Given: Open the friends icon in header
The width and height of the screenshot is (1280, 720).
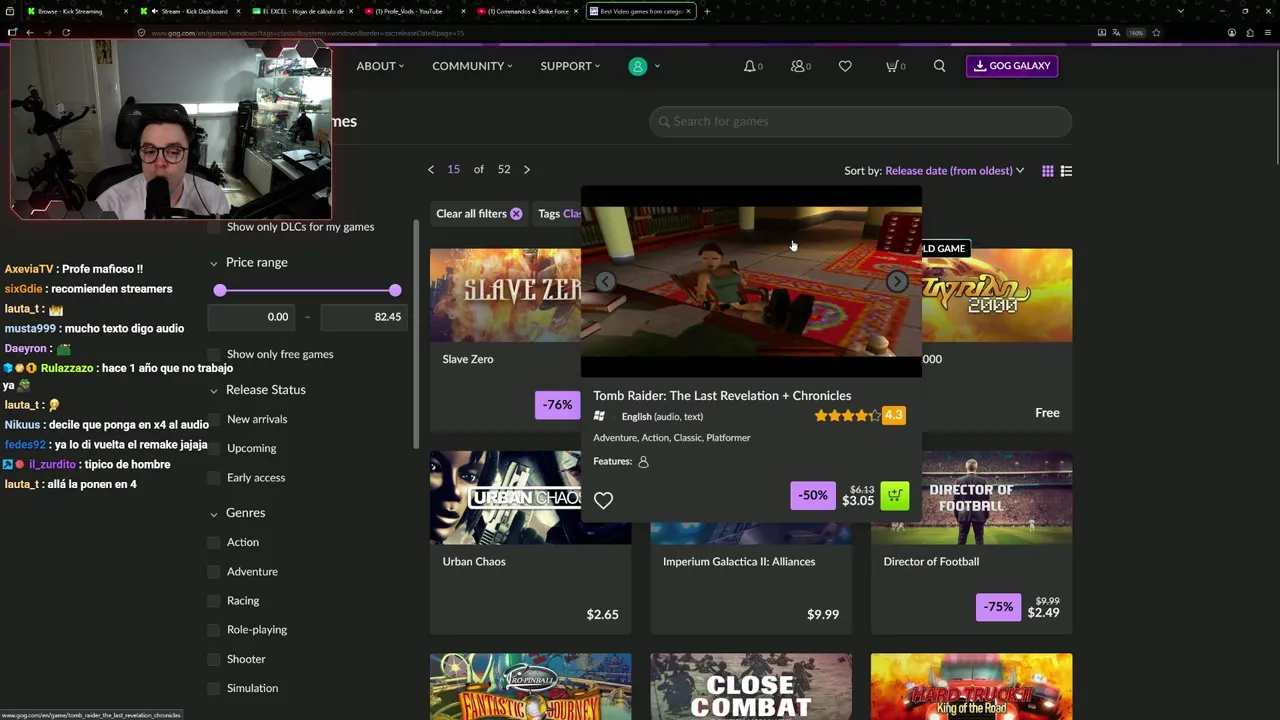Looking at the screenshot, I should 798,66.
